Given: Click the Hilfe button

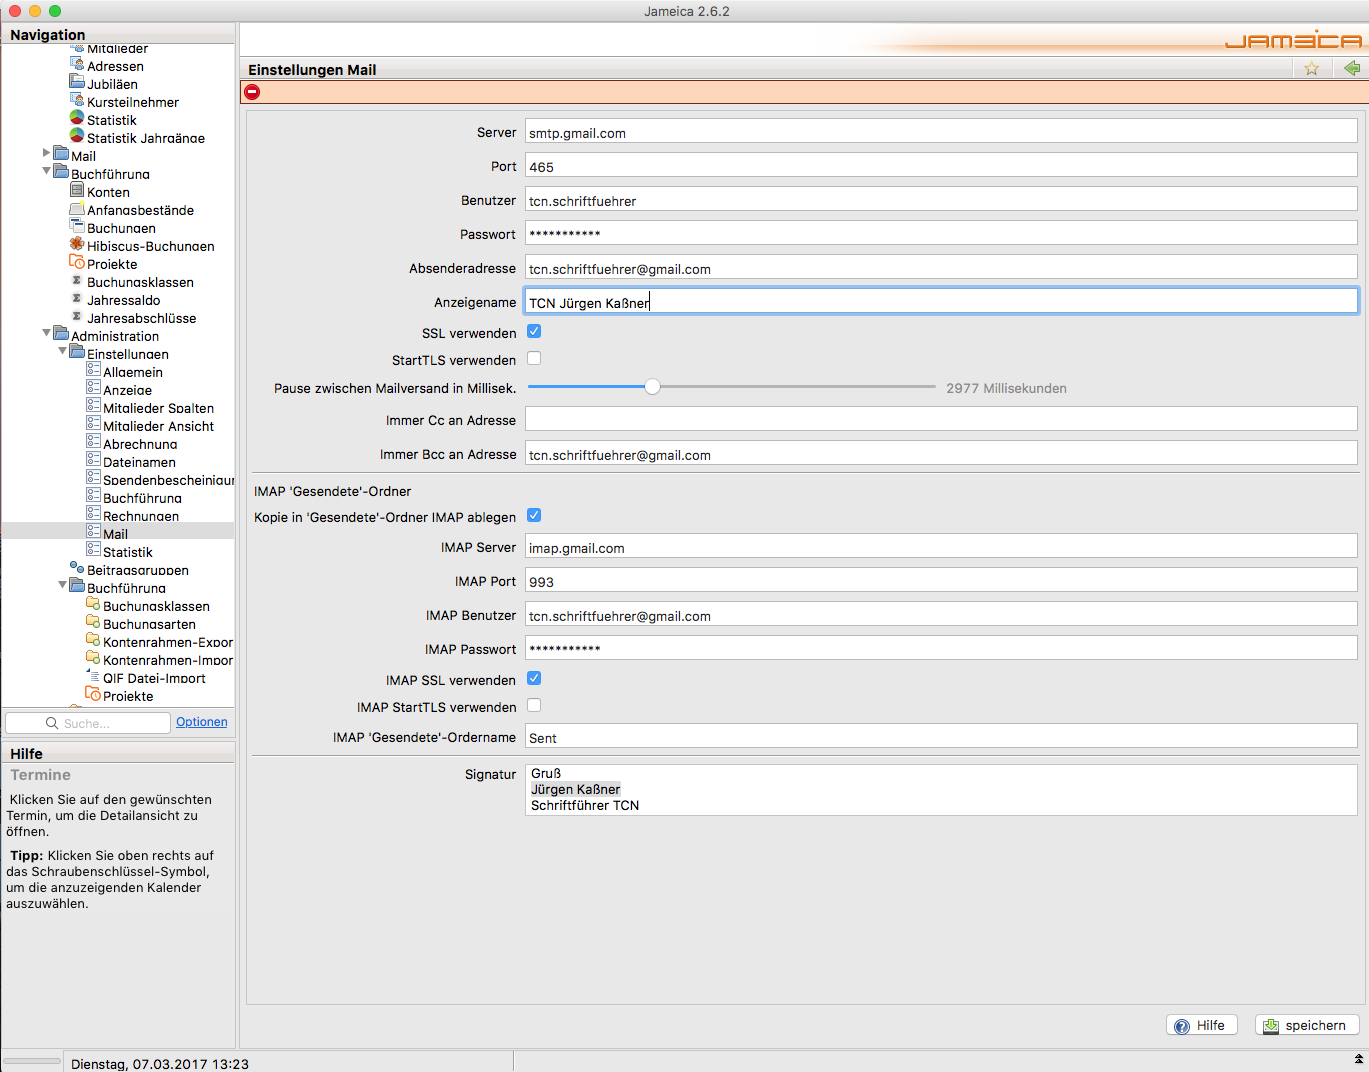Looking at the screenshot, I should pos(1202,1025).
